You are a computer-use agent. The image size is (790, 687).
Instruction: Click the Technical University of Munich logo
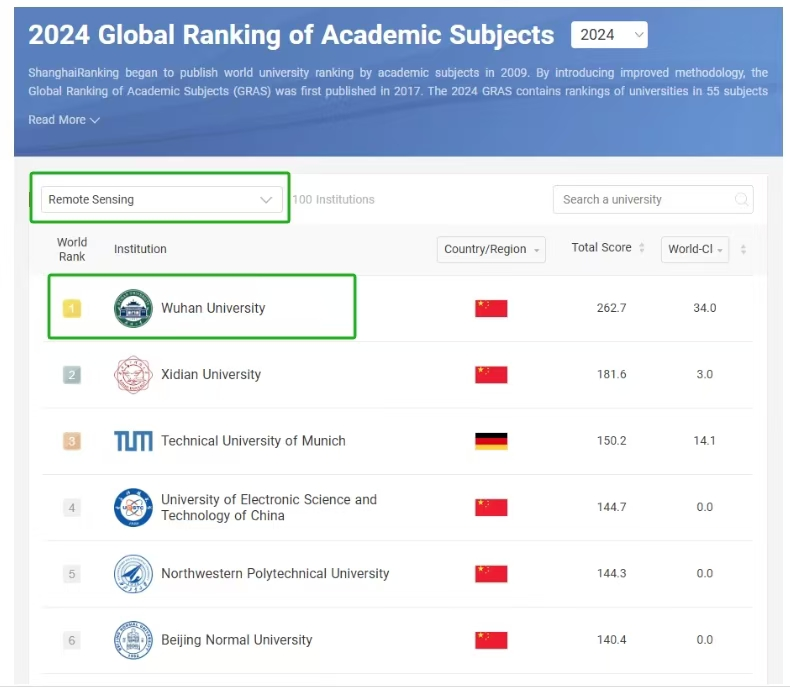point(133,441)
